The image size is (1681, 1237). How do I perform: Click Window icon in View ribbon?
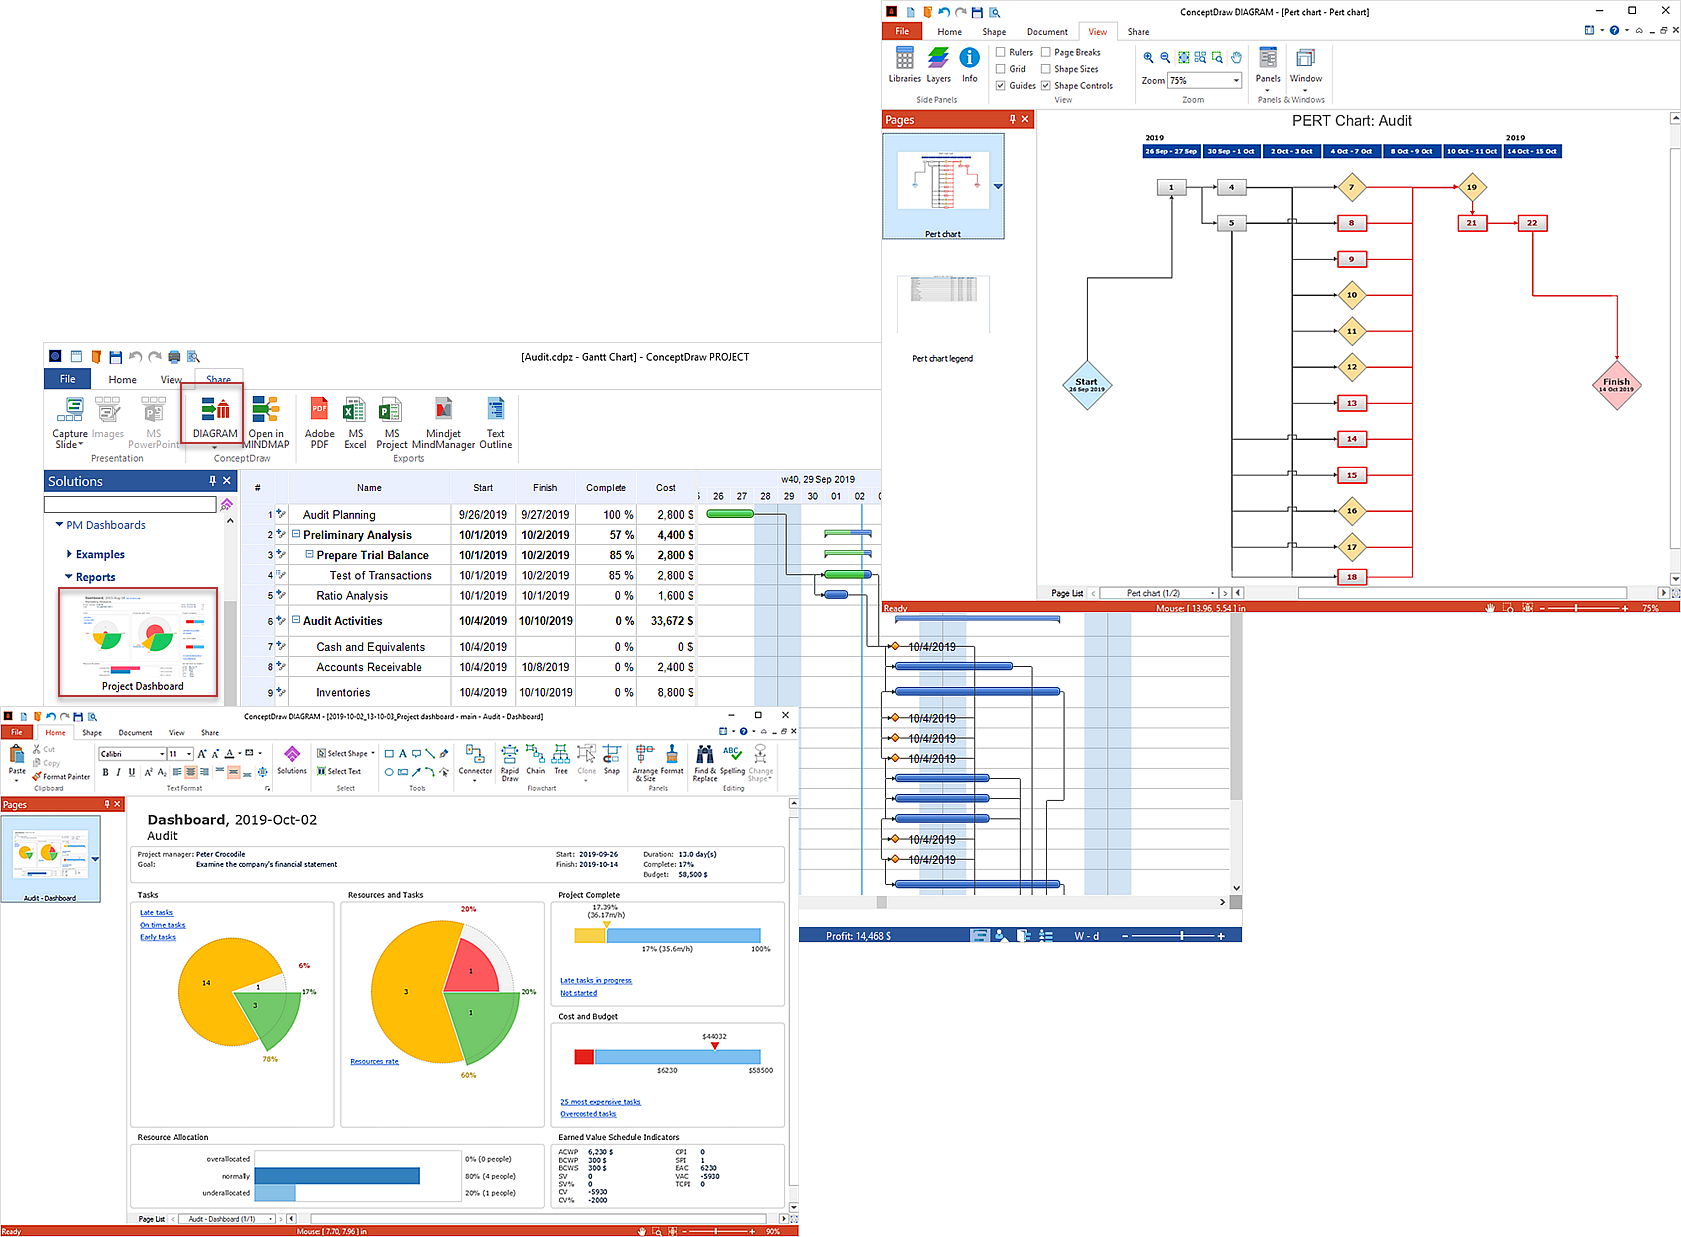[x=1305, y=66]
